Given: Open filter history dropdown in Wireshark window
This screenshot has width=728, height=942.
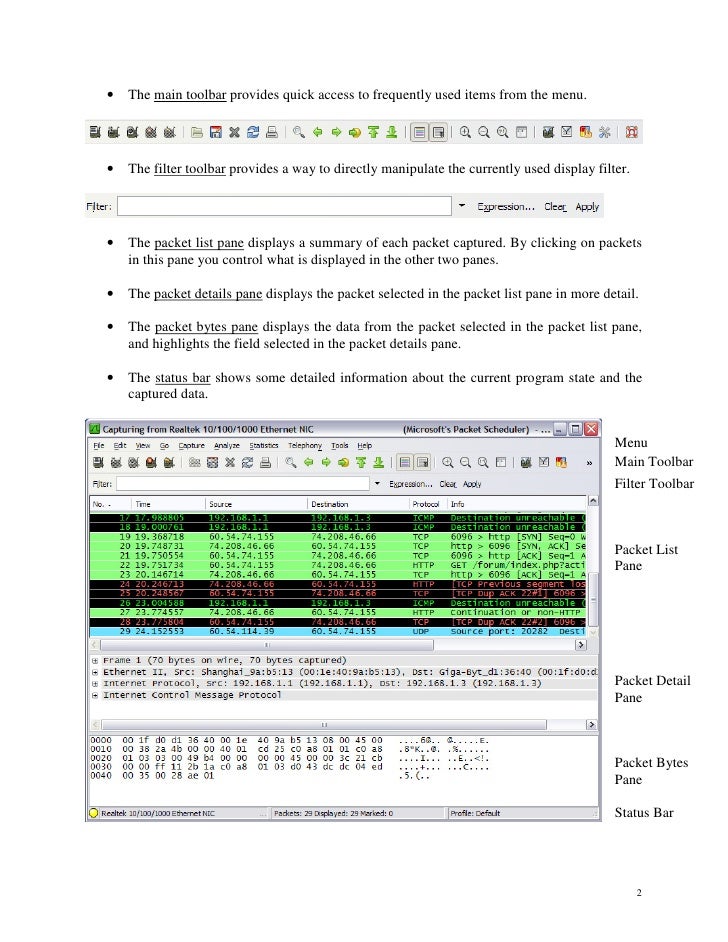Looking at the screenshot, I should point(377,483).
